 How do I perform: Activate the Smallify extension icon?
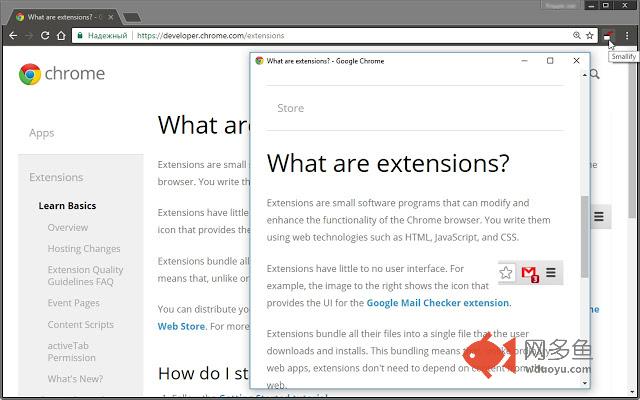608,36
